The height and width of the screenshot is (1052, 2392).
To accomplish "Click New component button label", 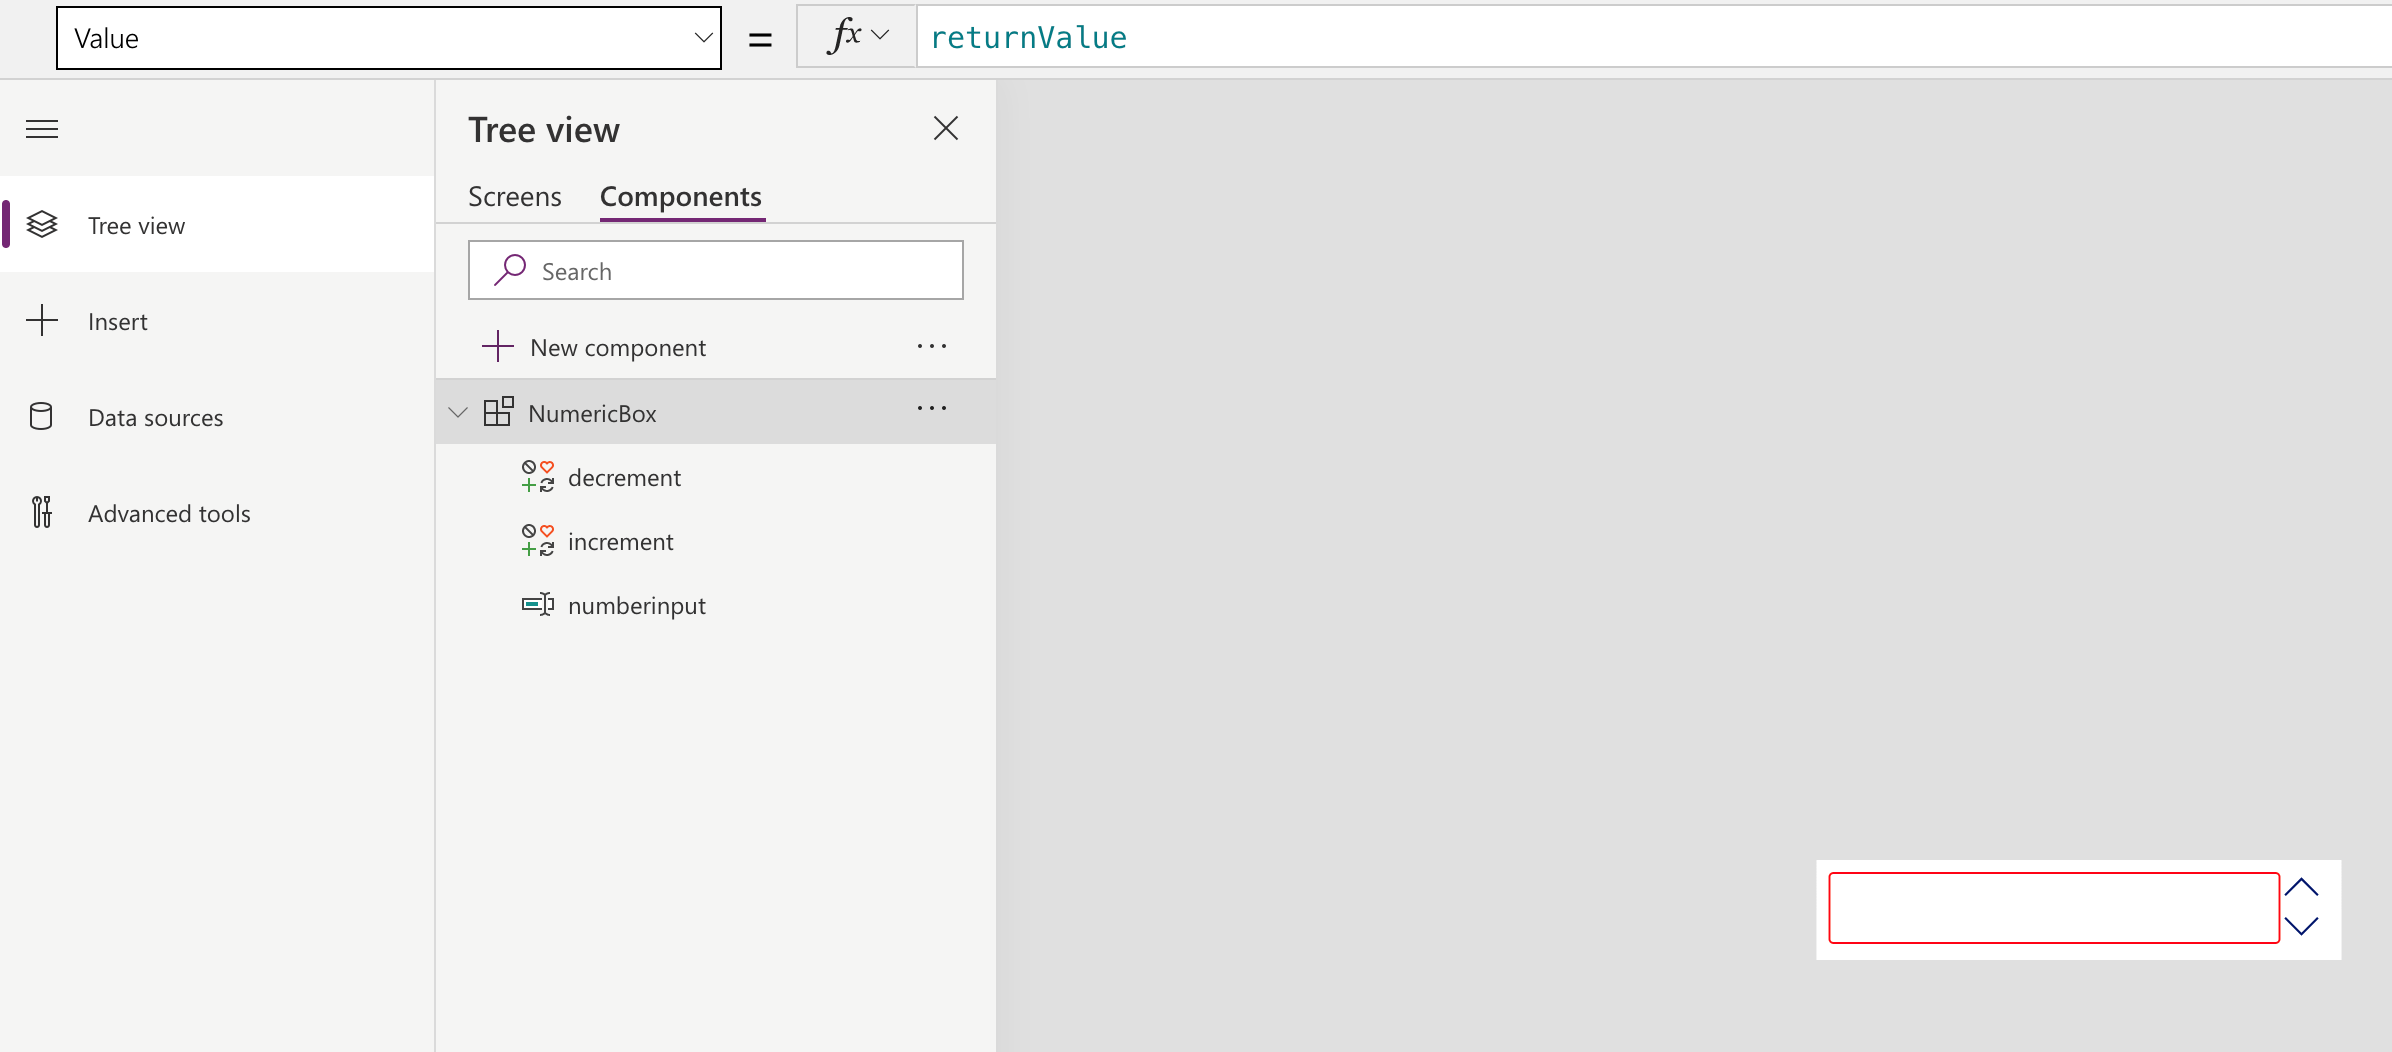I will click(618, 347).
